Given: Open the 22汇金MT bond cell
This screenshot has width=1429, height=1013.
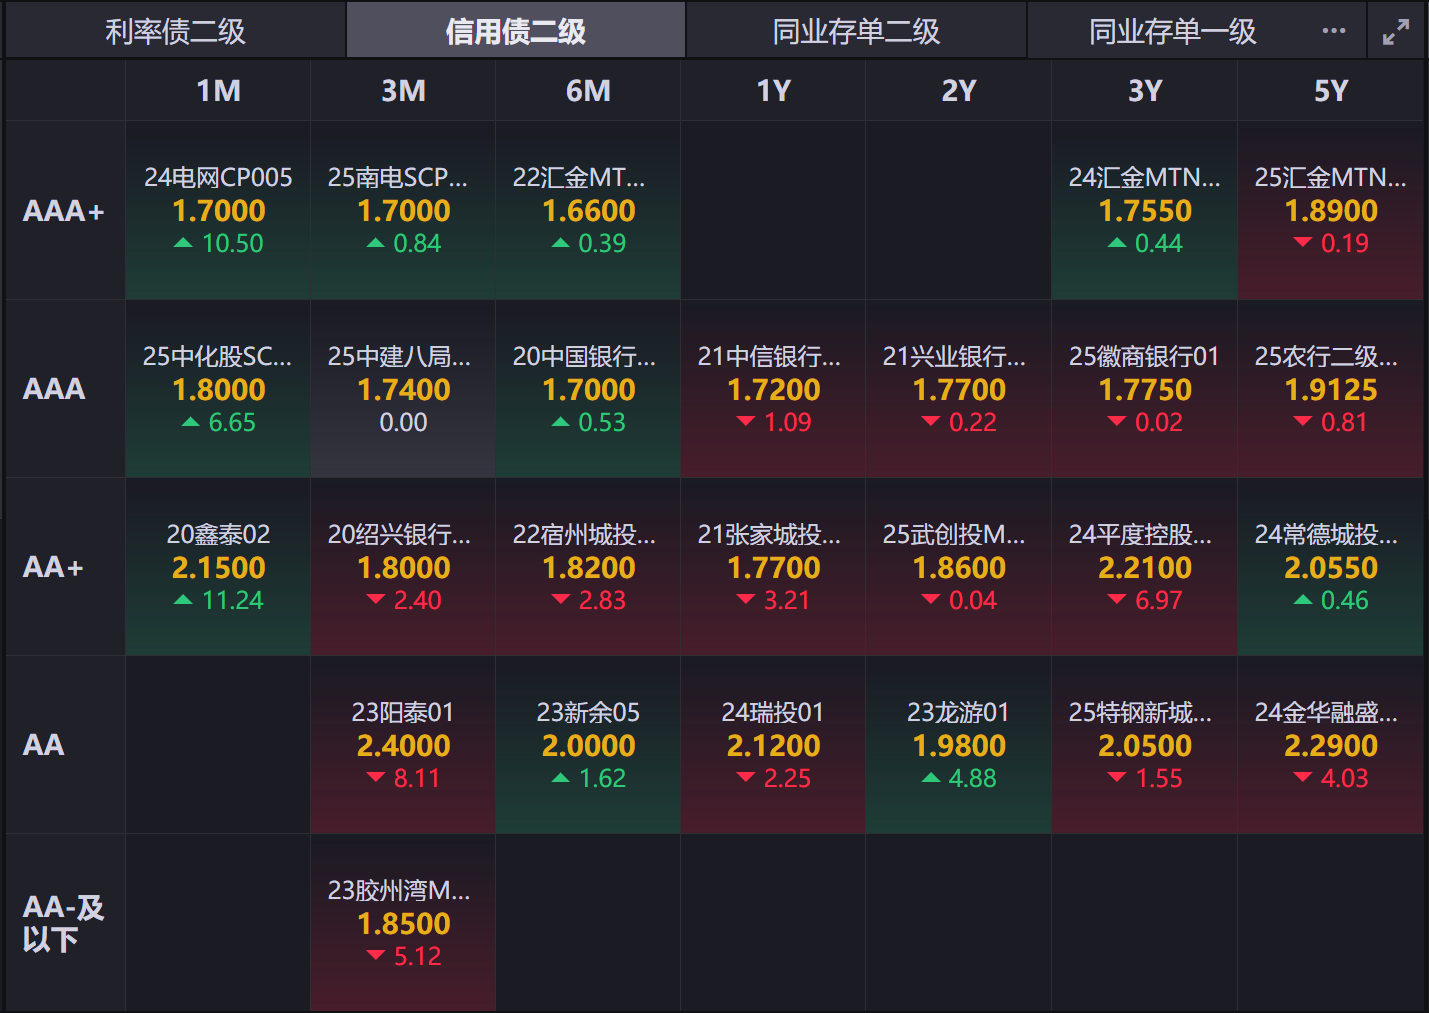Looking at the screenshot, I should (x=588, y=211).
